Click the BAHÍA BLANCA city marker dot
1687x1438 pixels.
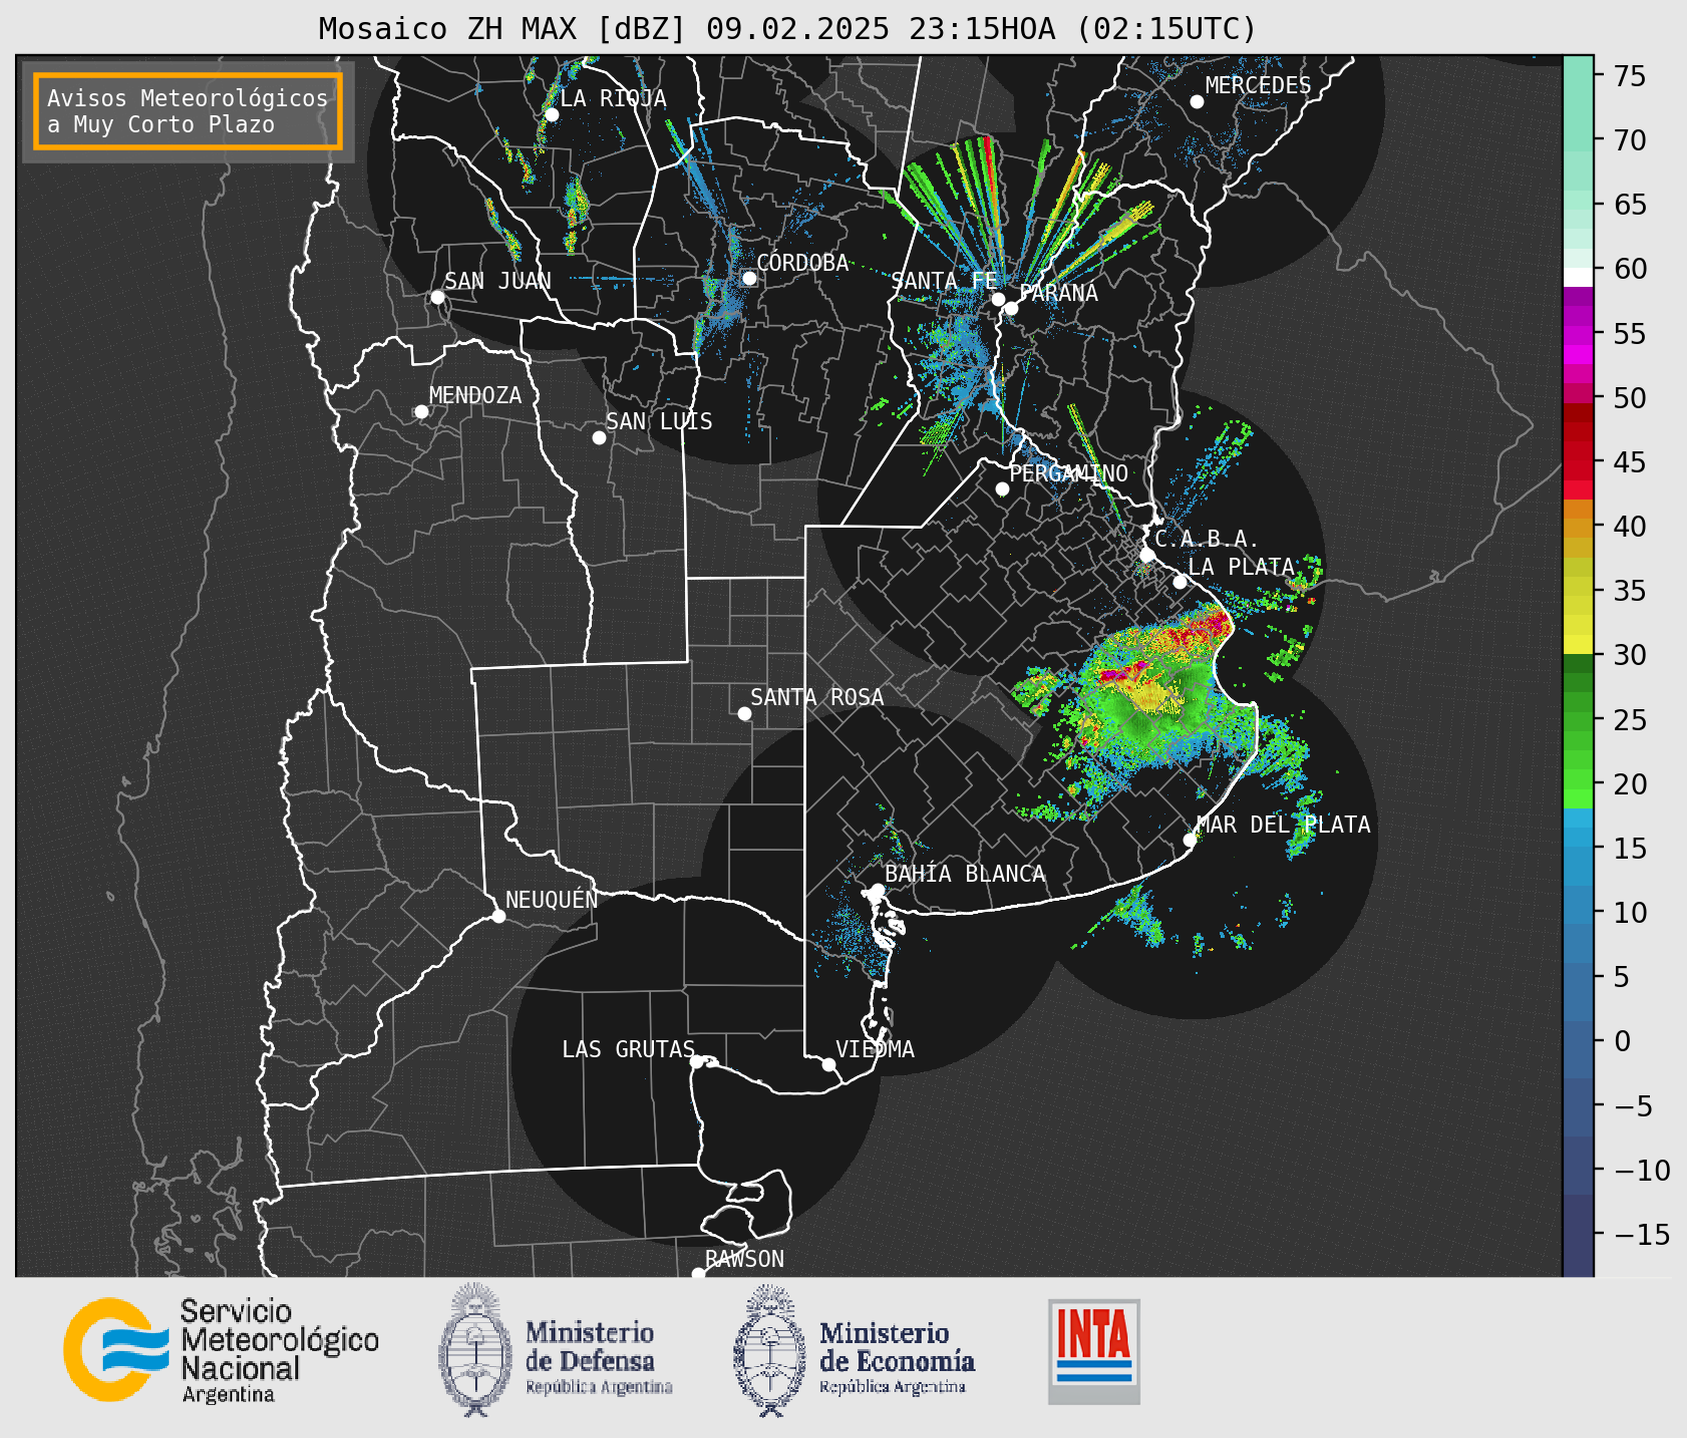click(x=877, y=890)
